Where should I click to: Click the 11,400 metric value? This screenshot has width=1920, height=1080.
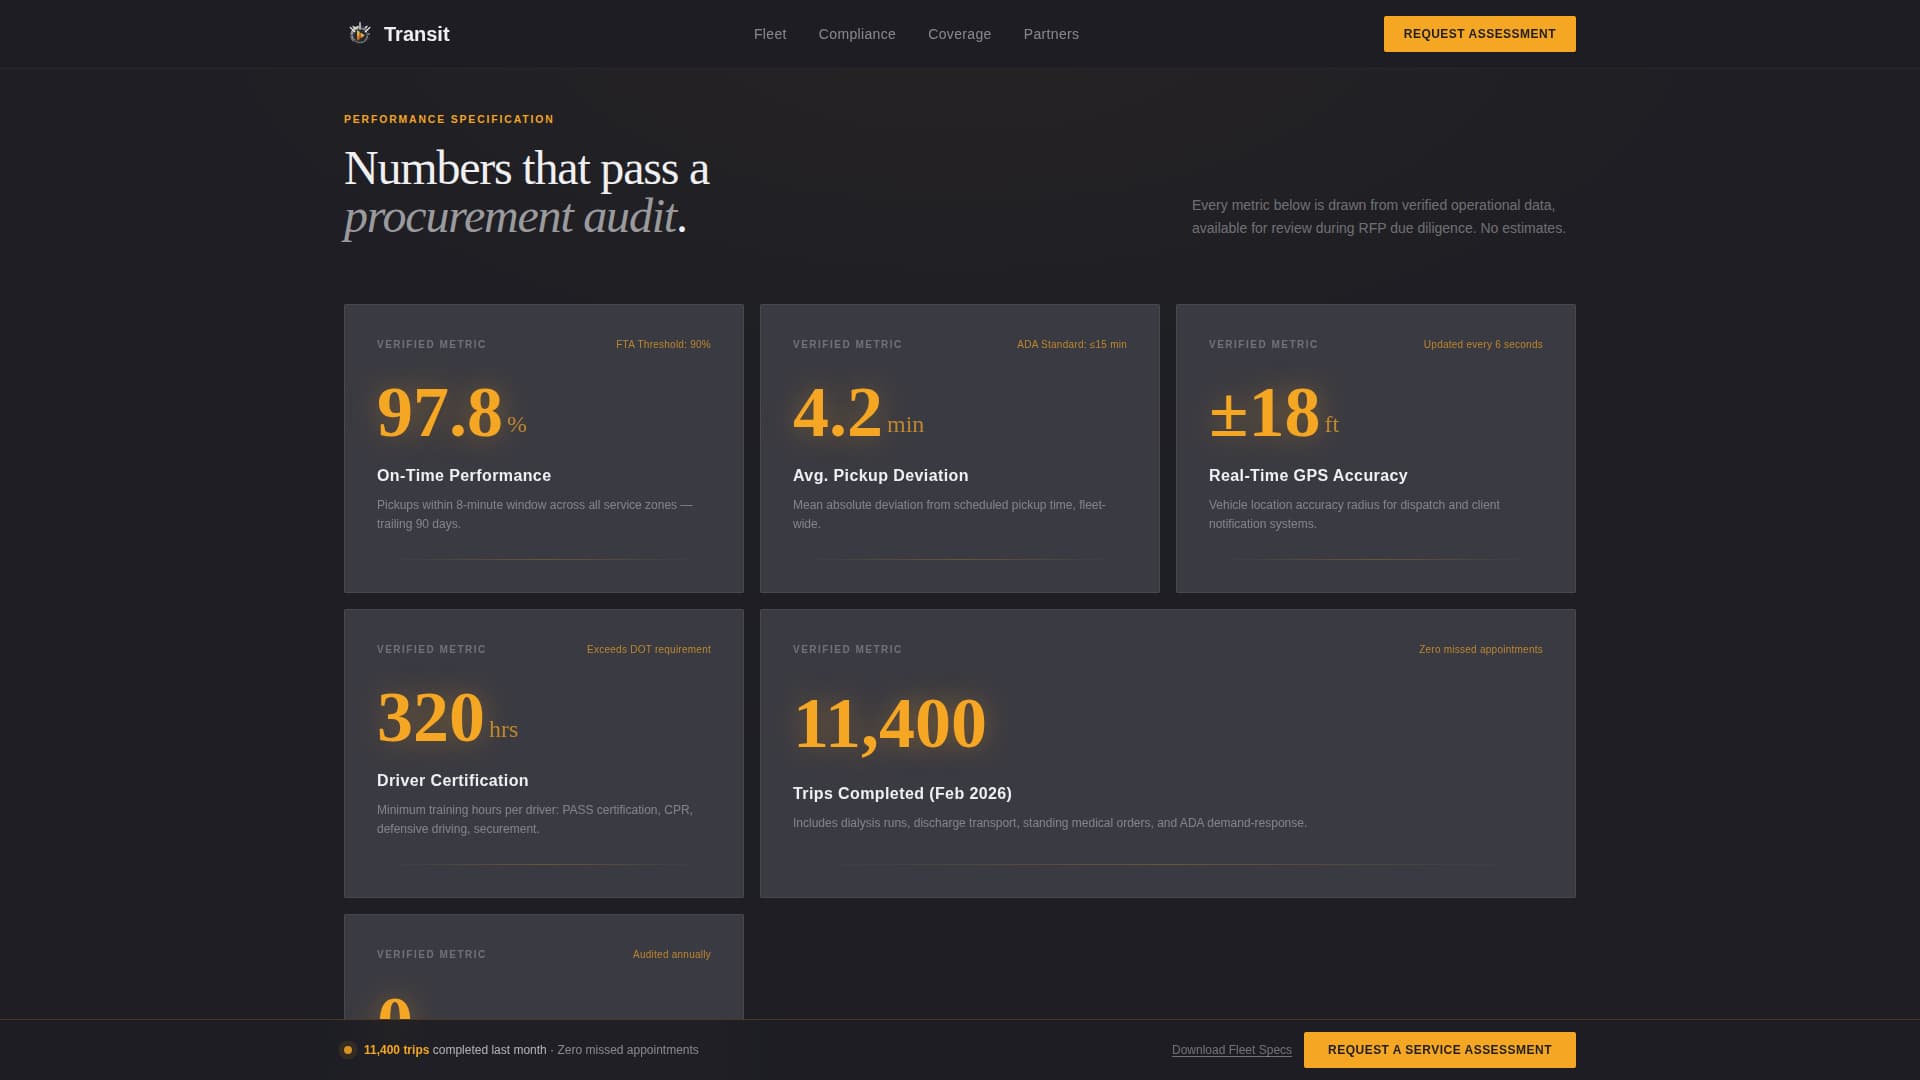point(889,723)
